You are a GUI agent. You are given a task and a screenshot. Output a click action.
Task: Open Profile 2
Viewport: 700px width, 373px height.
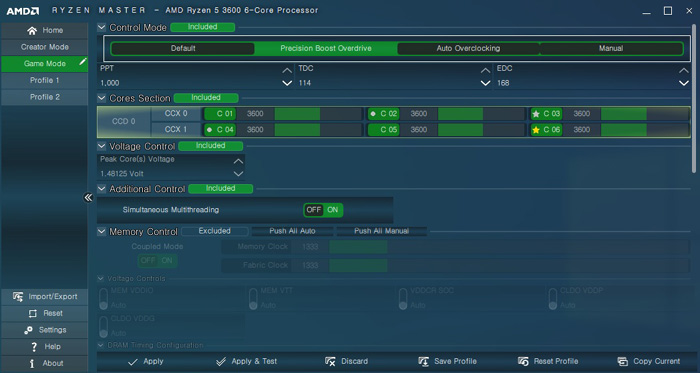45,97
